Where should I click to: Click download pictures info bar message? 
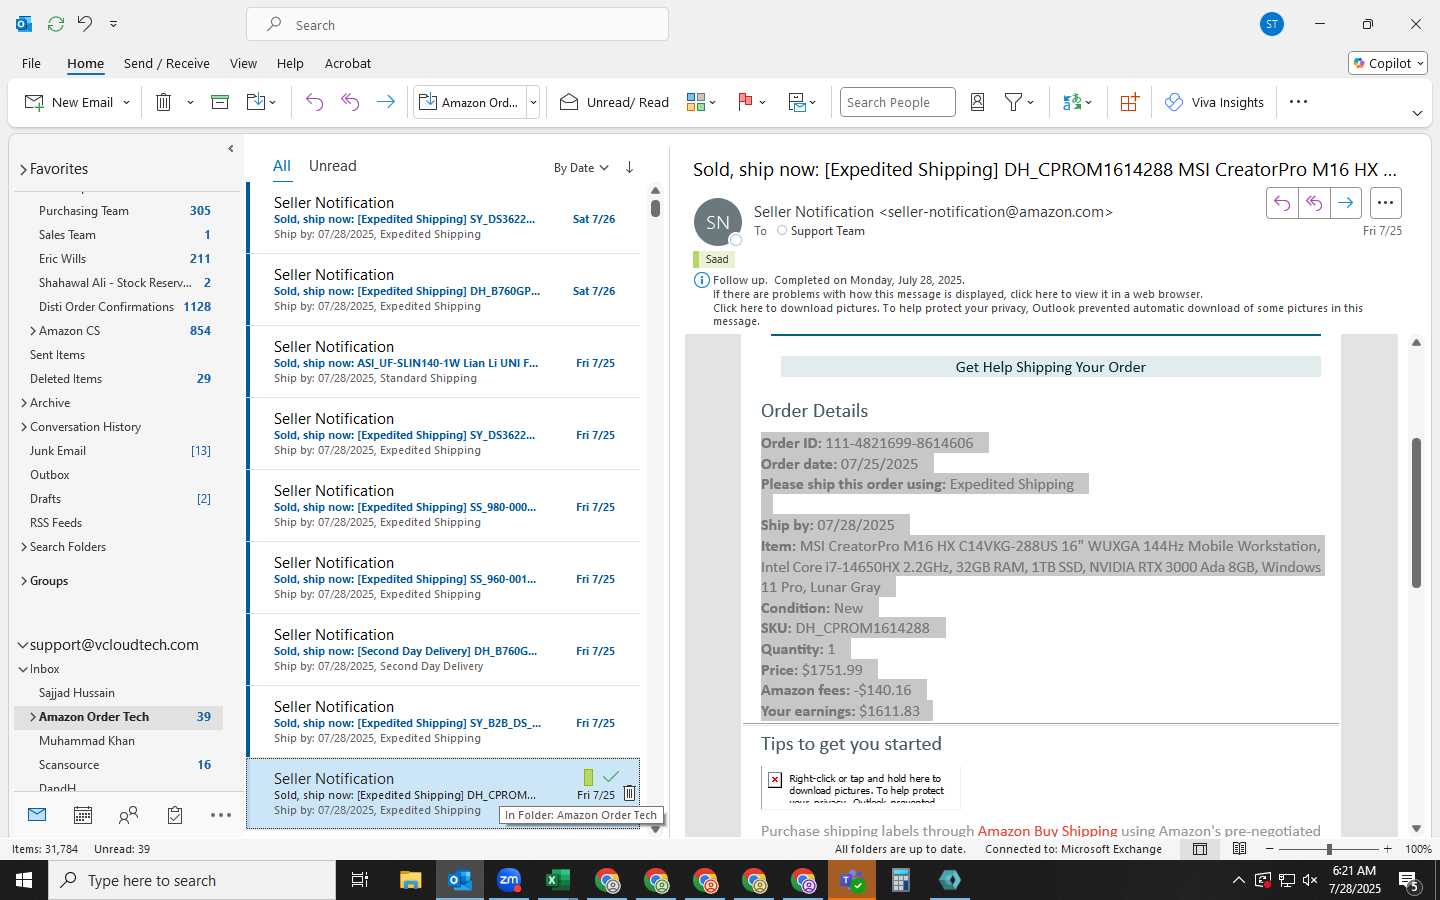click(1038, 315)
